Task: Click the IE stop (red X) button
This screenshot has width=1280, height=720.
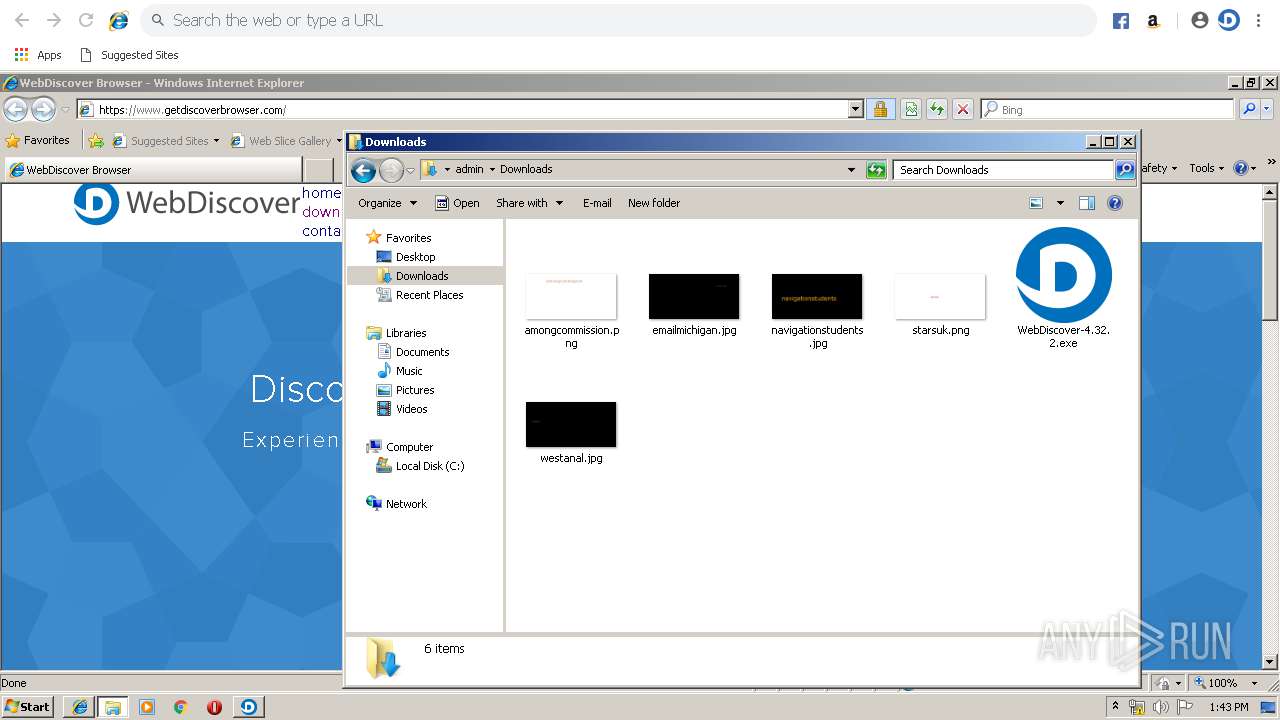Action: [963, 110]
